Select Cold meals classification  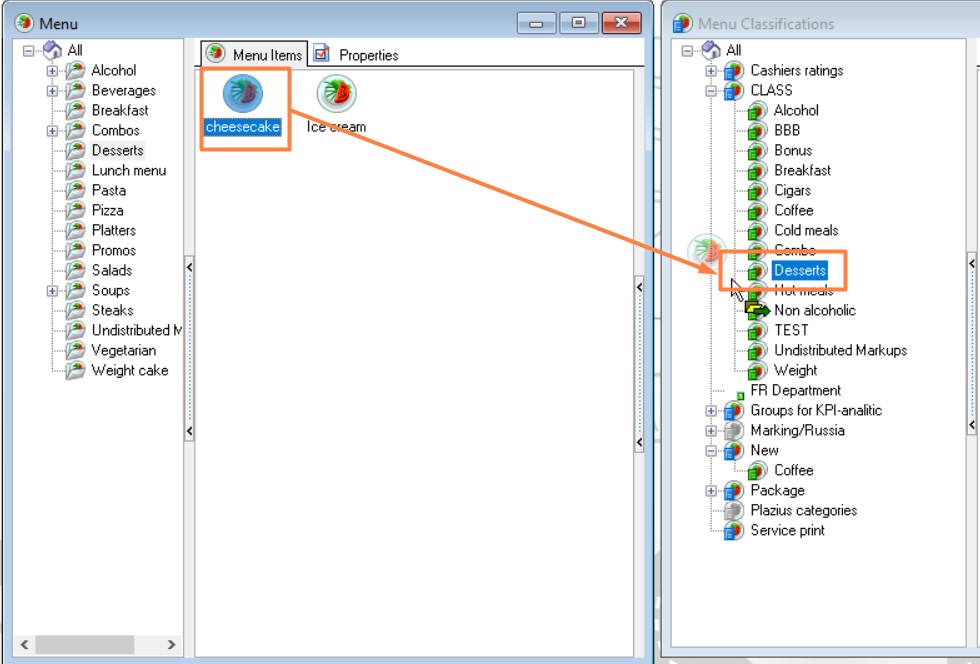pos(806,230)
